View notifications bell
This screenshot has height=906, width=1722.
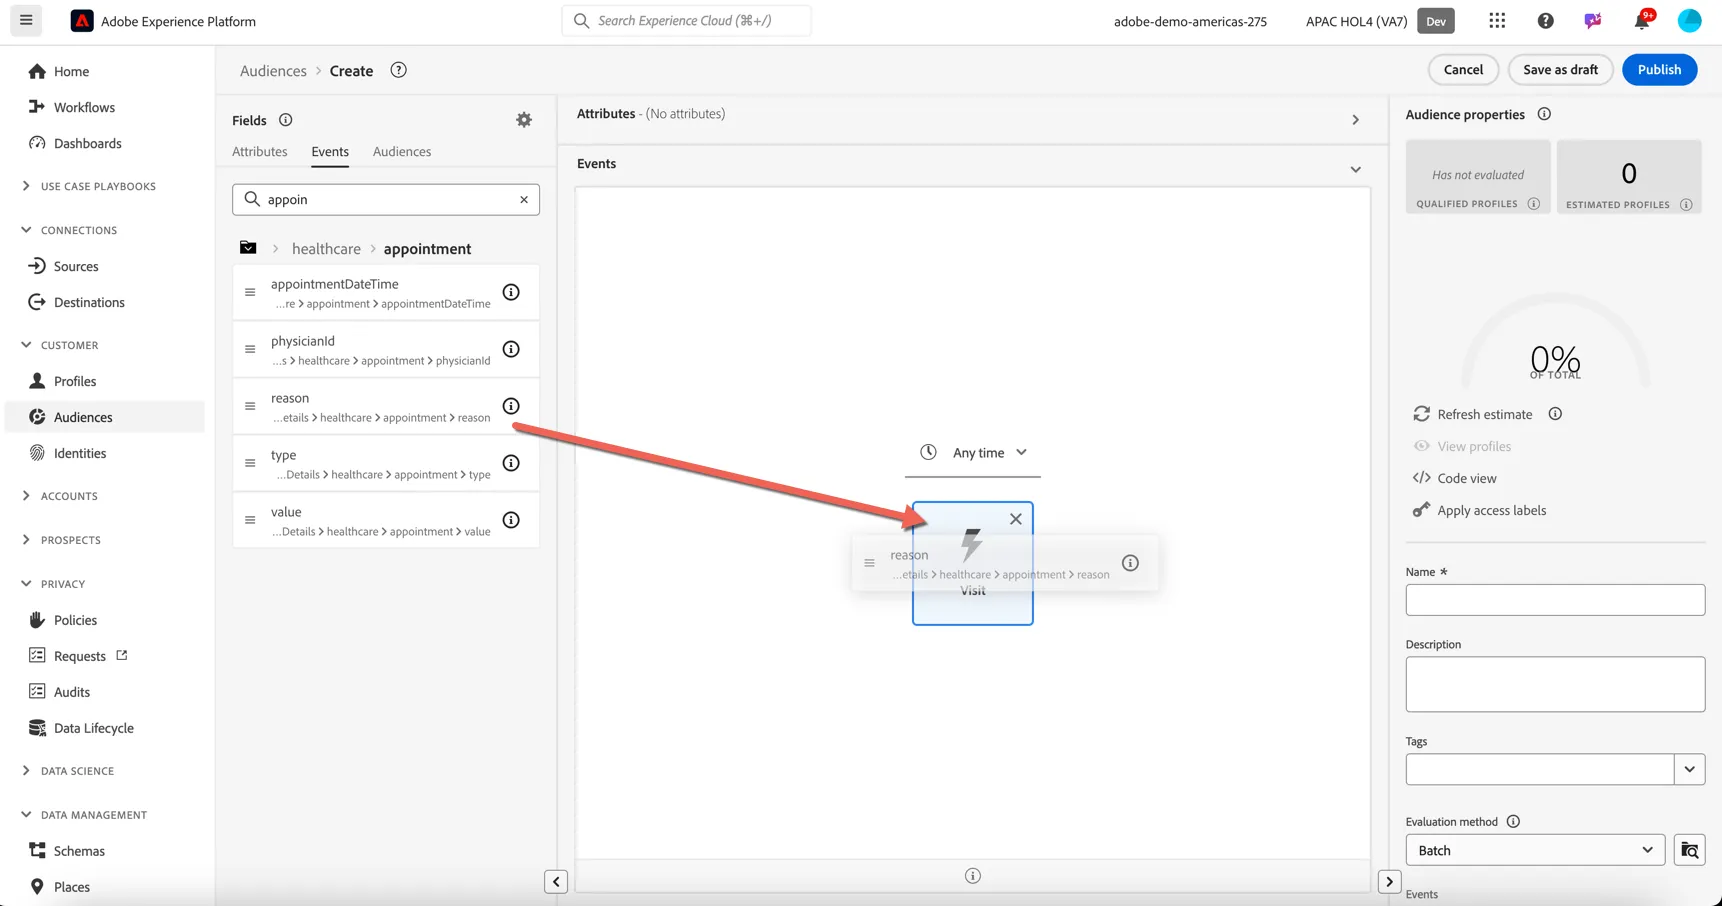pyautogui.click(x=1642, y=20)
